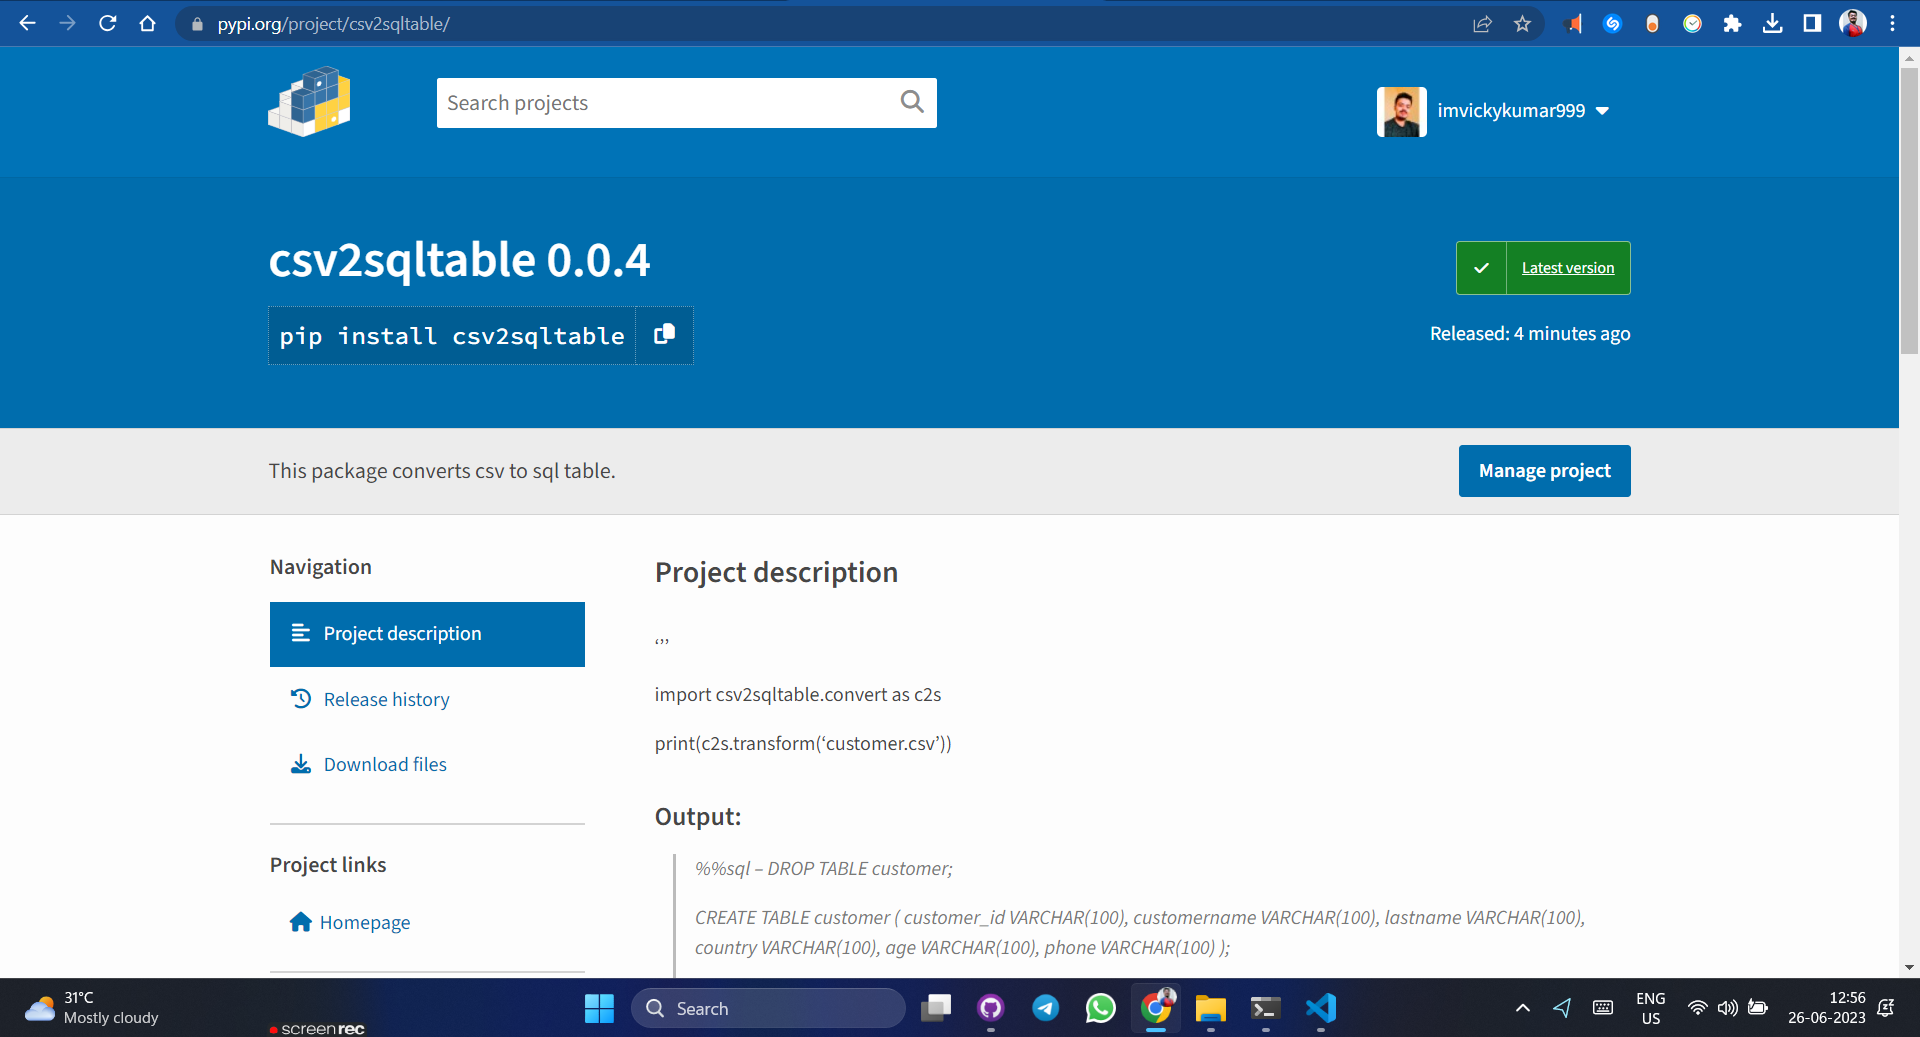The width and height of the screenshot is (1920, 1037).
Task: Click the address bar URL
Action: (x=334, y=24)
